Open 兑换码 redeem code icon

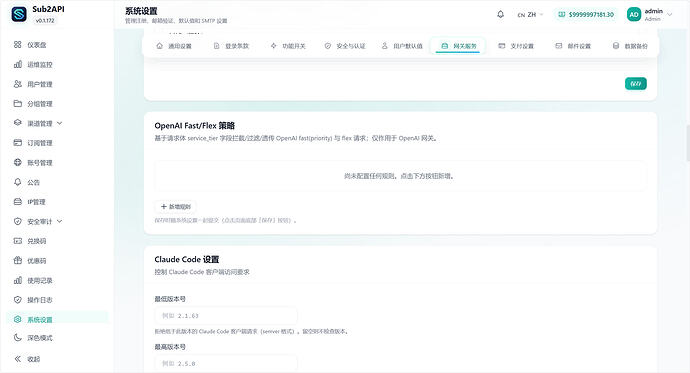click(18, 241)
